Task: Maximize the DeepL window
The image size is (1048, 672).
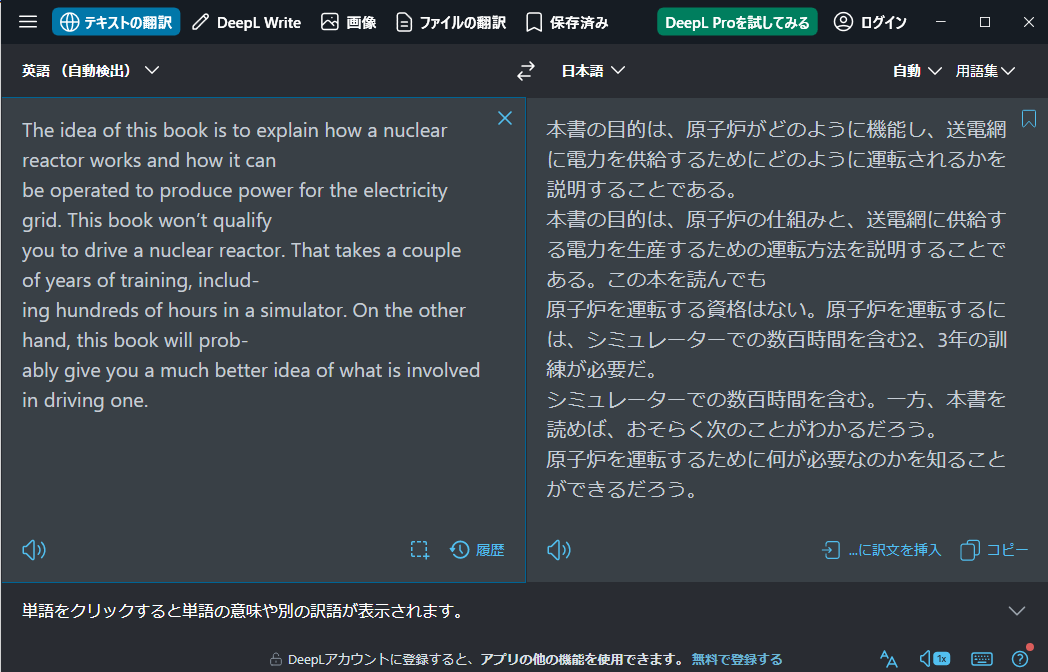Action: click(985, 22)
